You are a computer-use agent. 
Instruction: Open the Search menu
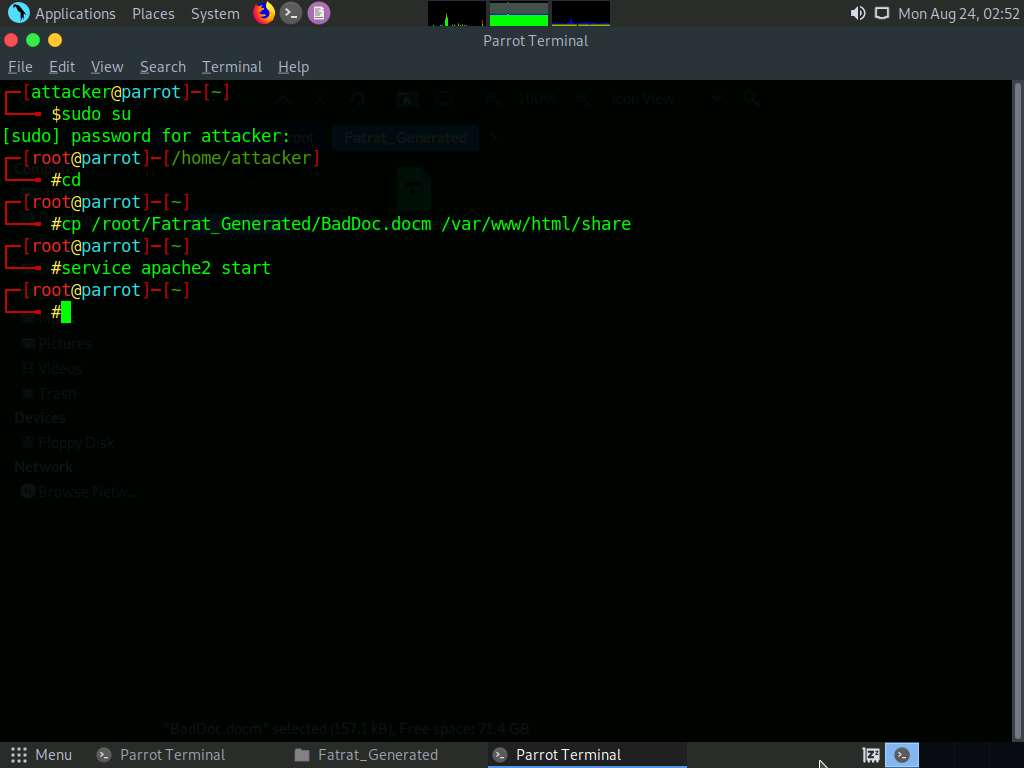tap(163, 67)
